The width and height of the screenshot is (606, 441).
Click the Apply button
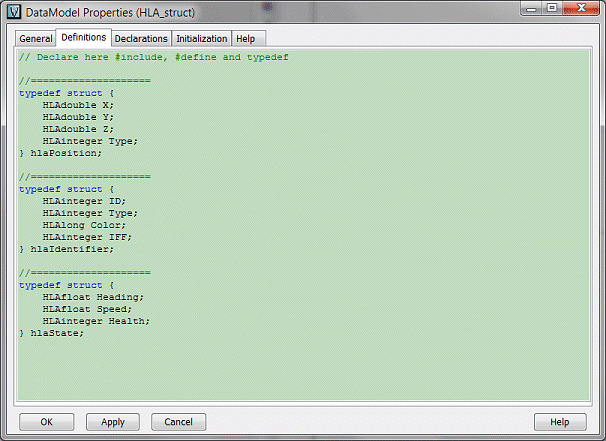pos(113,422)
